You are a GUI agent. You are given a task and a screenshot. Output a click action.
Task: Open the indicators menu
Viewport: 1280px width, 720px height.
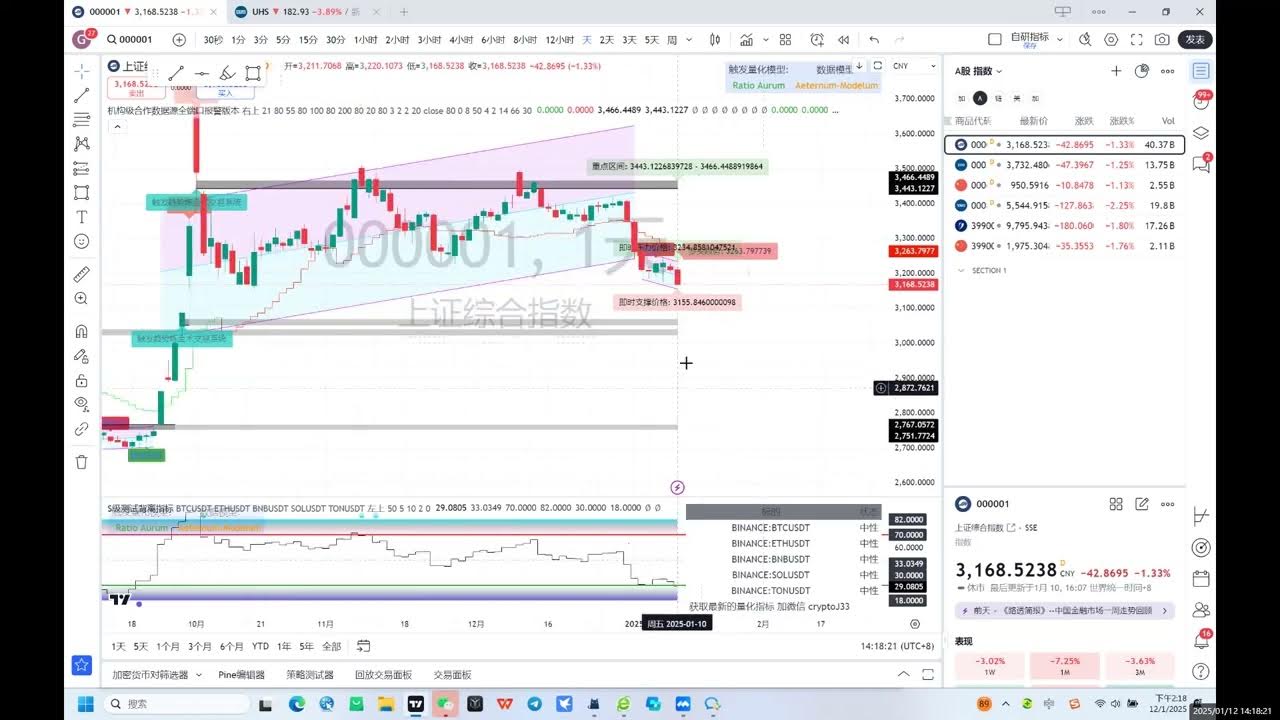coord(746,40)
